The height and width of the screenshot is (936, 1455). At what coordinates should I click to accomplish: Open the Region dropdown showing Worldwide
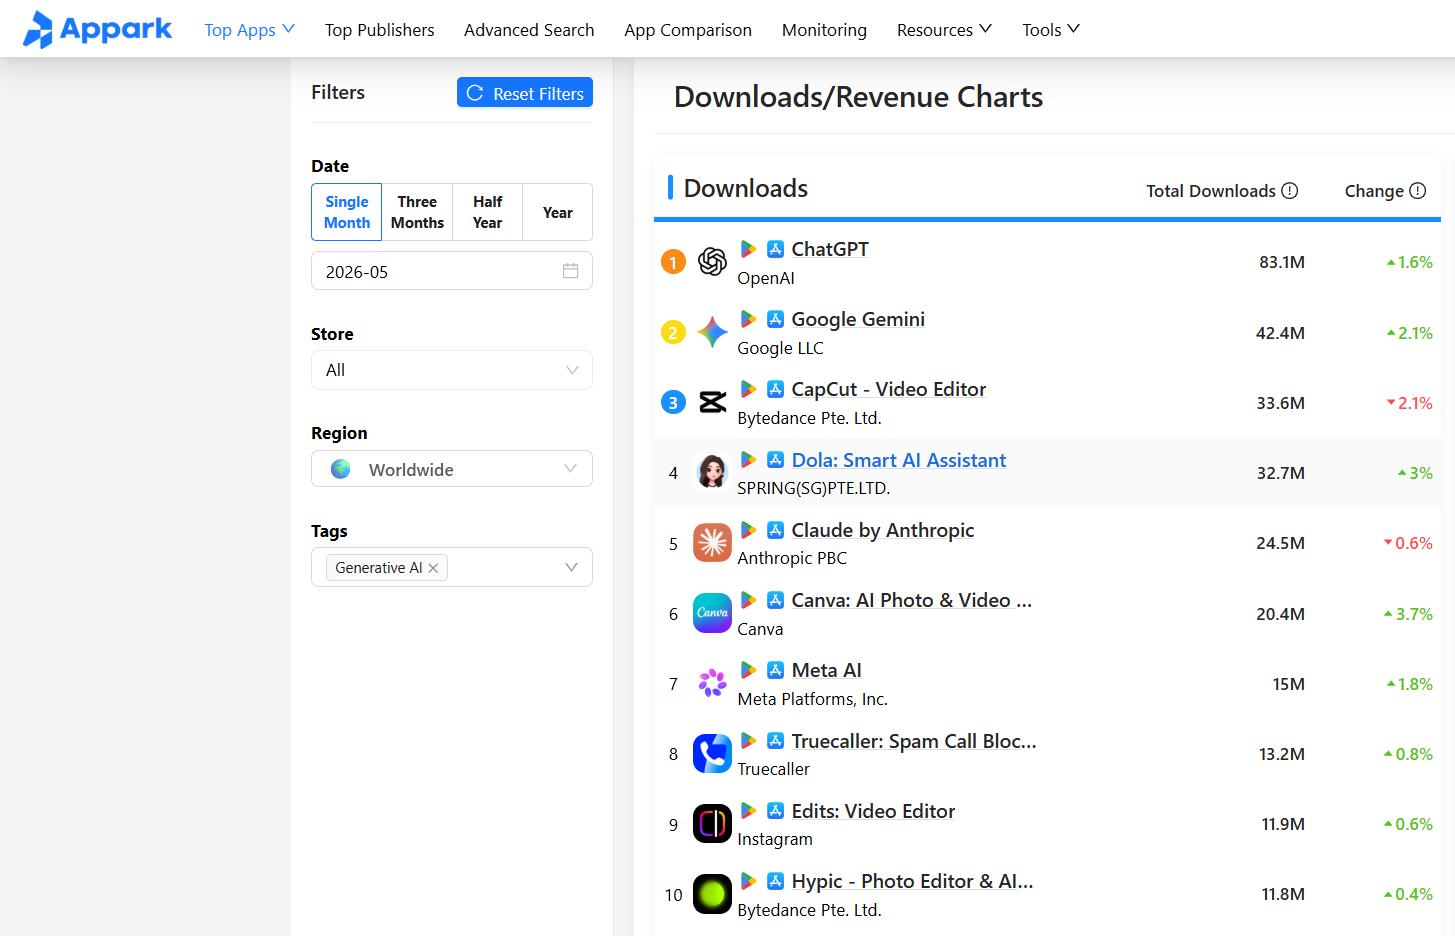(452, 469)
